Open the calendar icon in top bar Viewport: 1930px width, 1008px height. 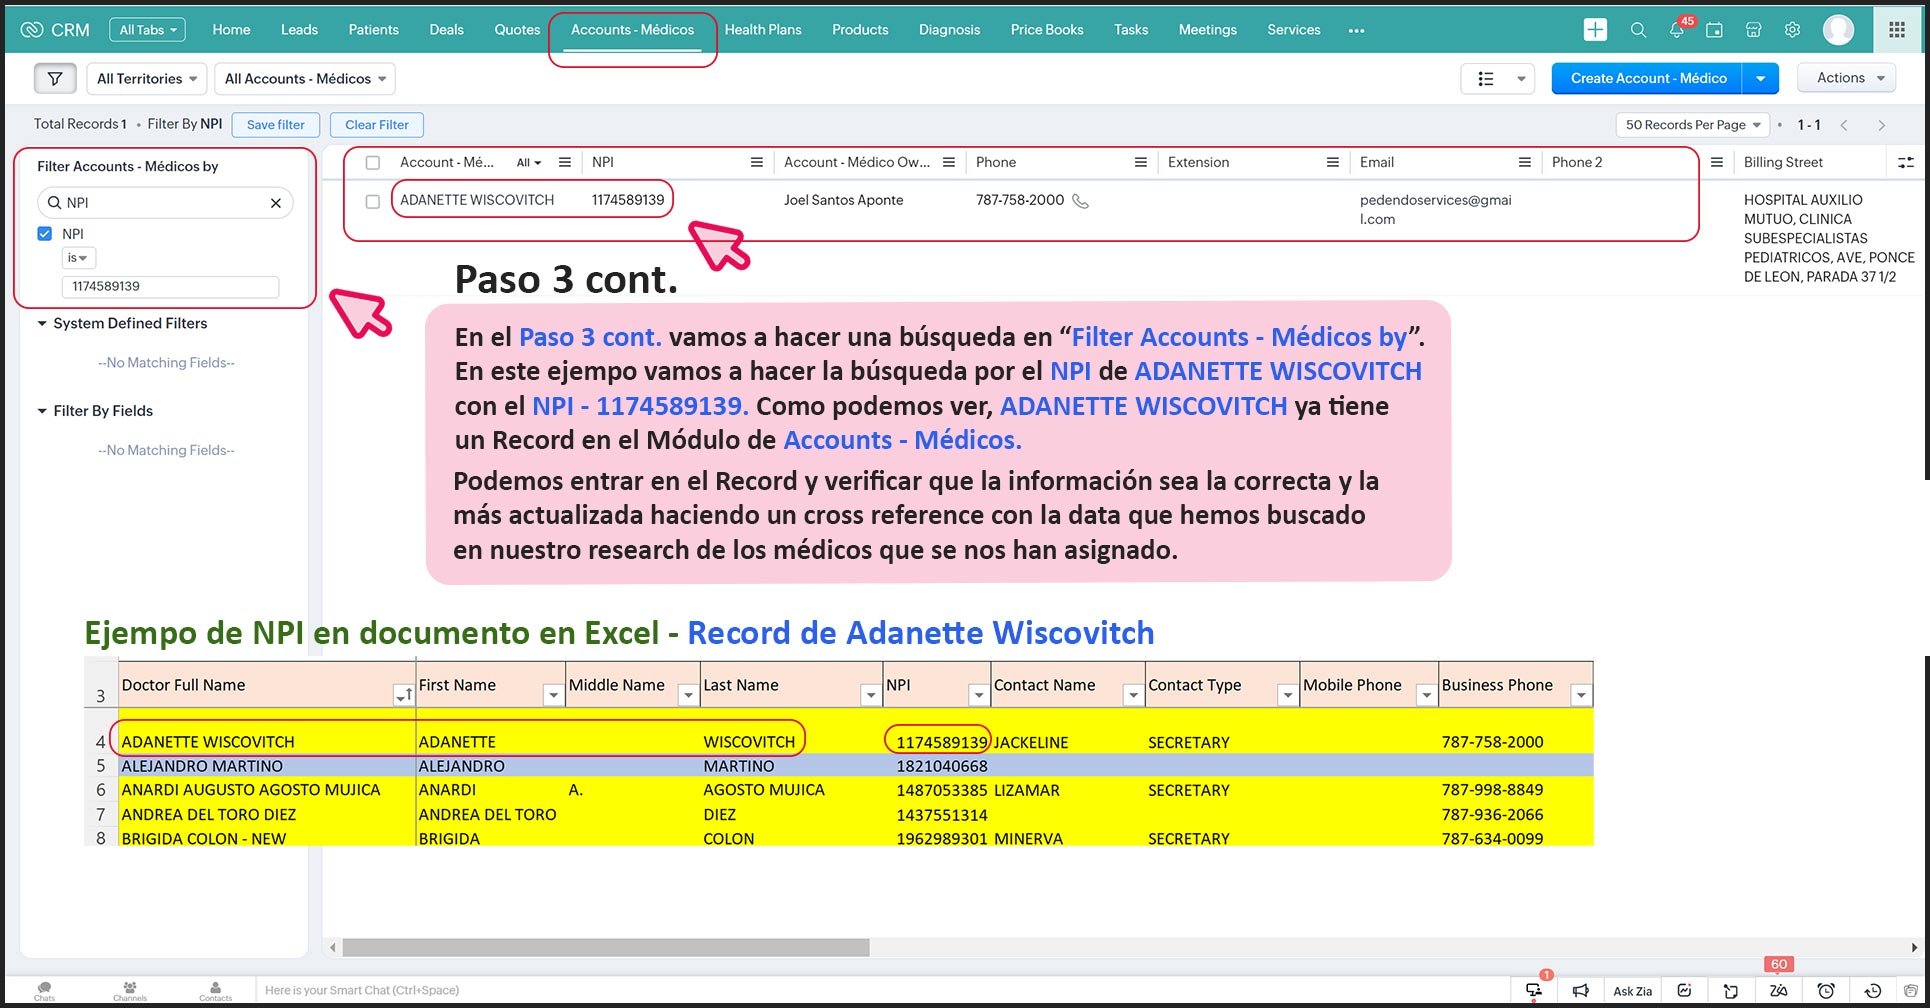[x=1714, y=30]
